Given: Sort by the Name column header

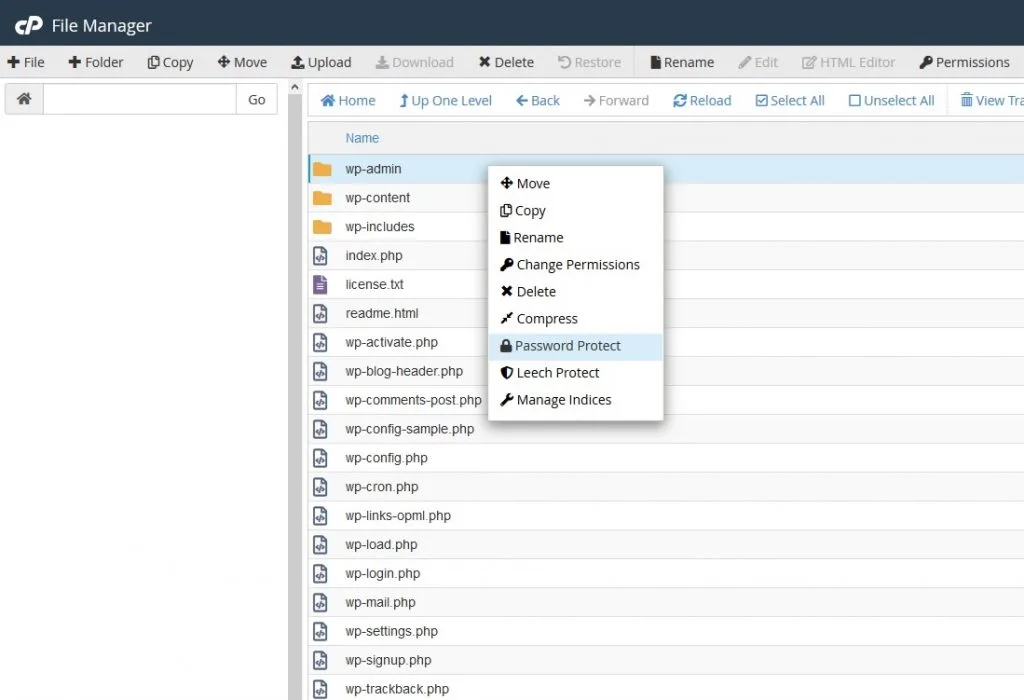Looking at the screenshot, I should [362, 138].
